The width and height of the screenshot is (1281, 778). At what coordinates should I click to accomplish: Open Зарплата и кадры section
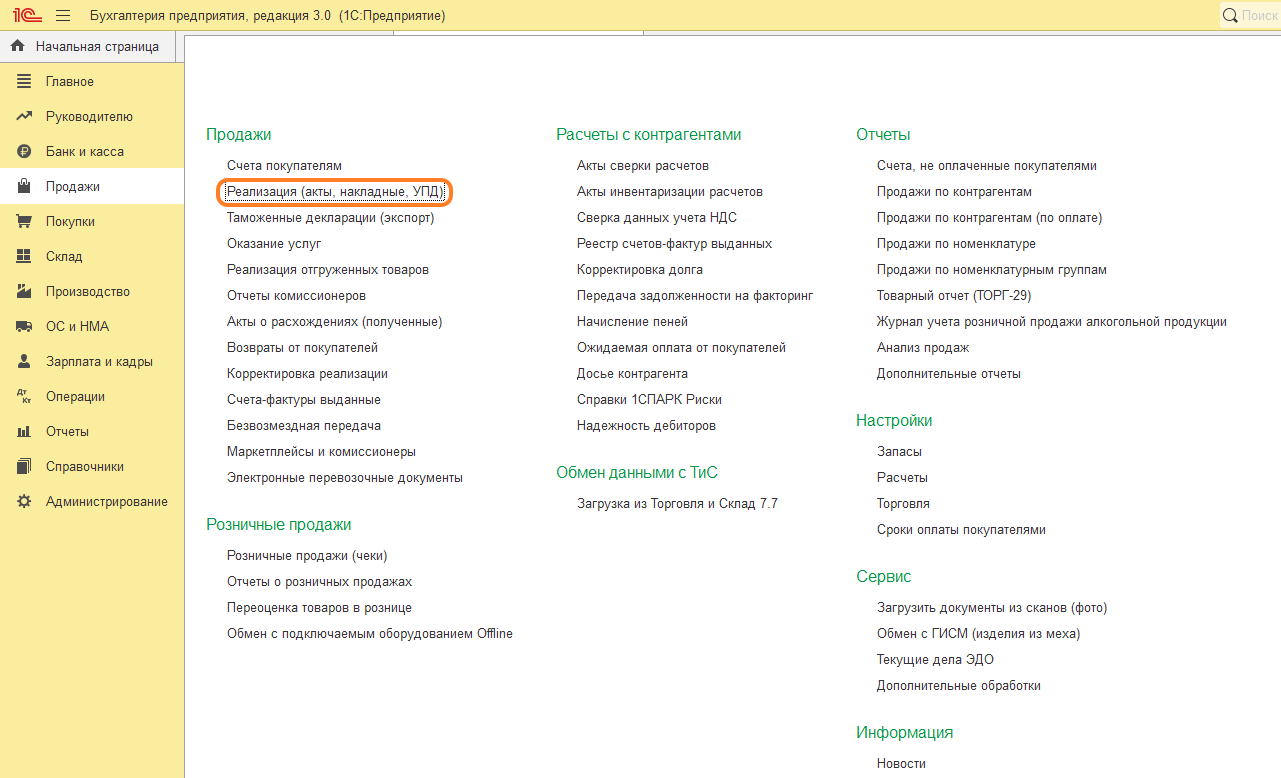coord(99,362)
